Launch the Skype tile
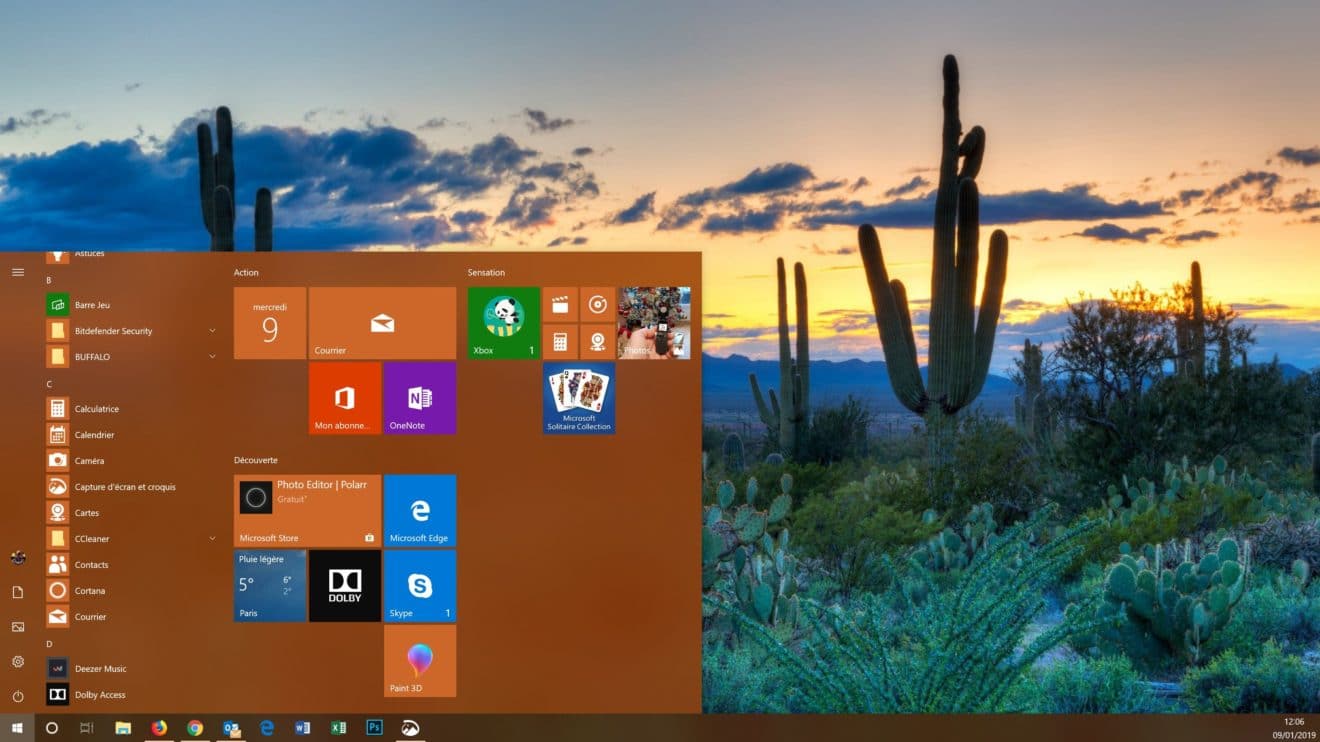This screenshot has width=1320, height=742. coord(420,586)
